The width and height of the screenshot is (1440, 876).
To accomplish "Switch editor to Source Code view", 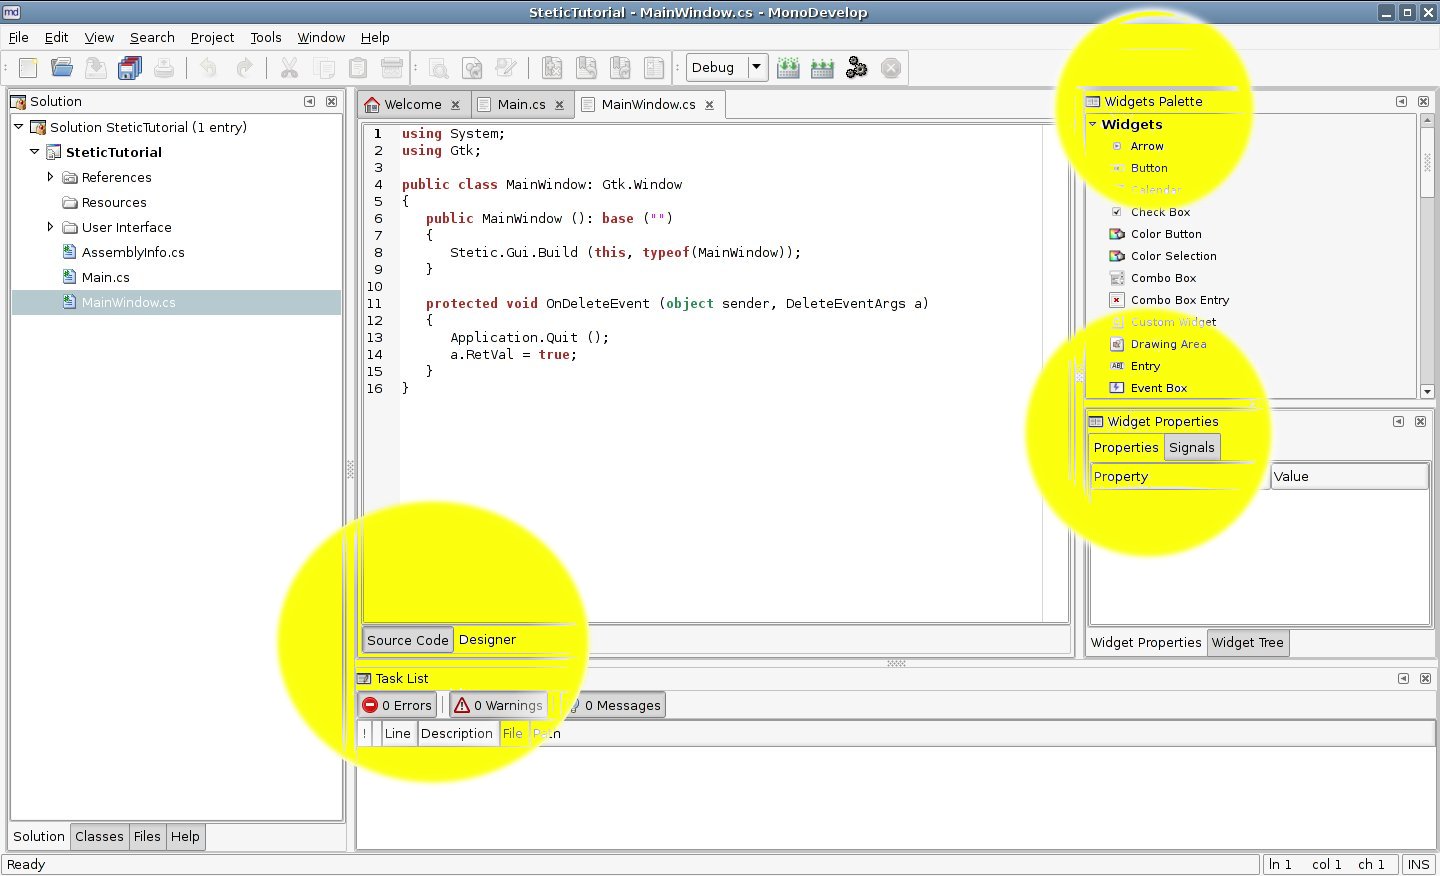I will [x=408, y=640].
